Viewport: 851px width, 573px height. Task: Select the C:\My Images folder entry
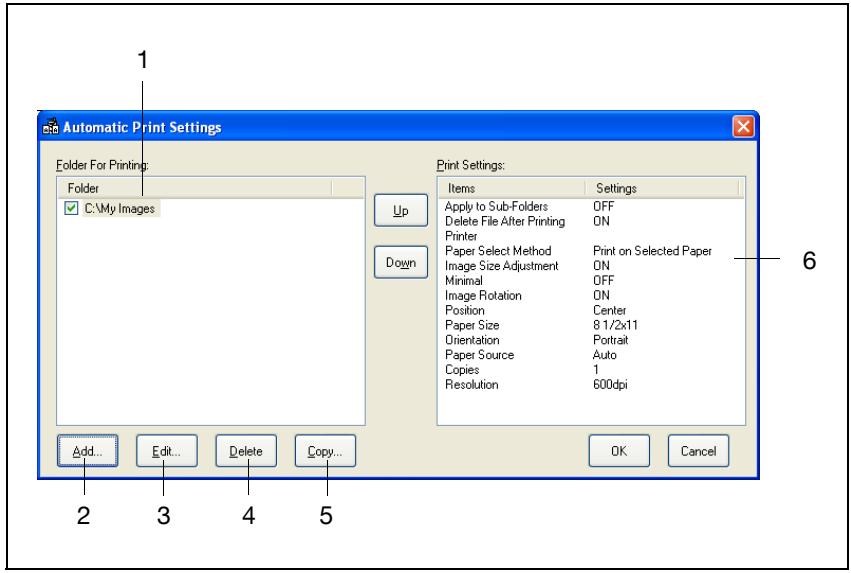pyautogui.click(x=119, y=208)
